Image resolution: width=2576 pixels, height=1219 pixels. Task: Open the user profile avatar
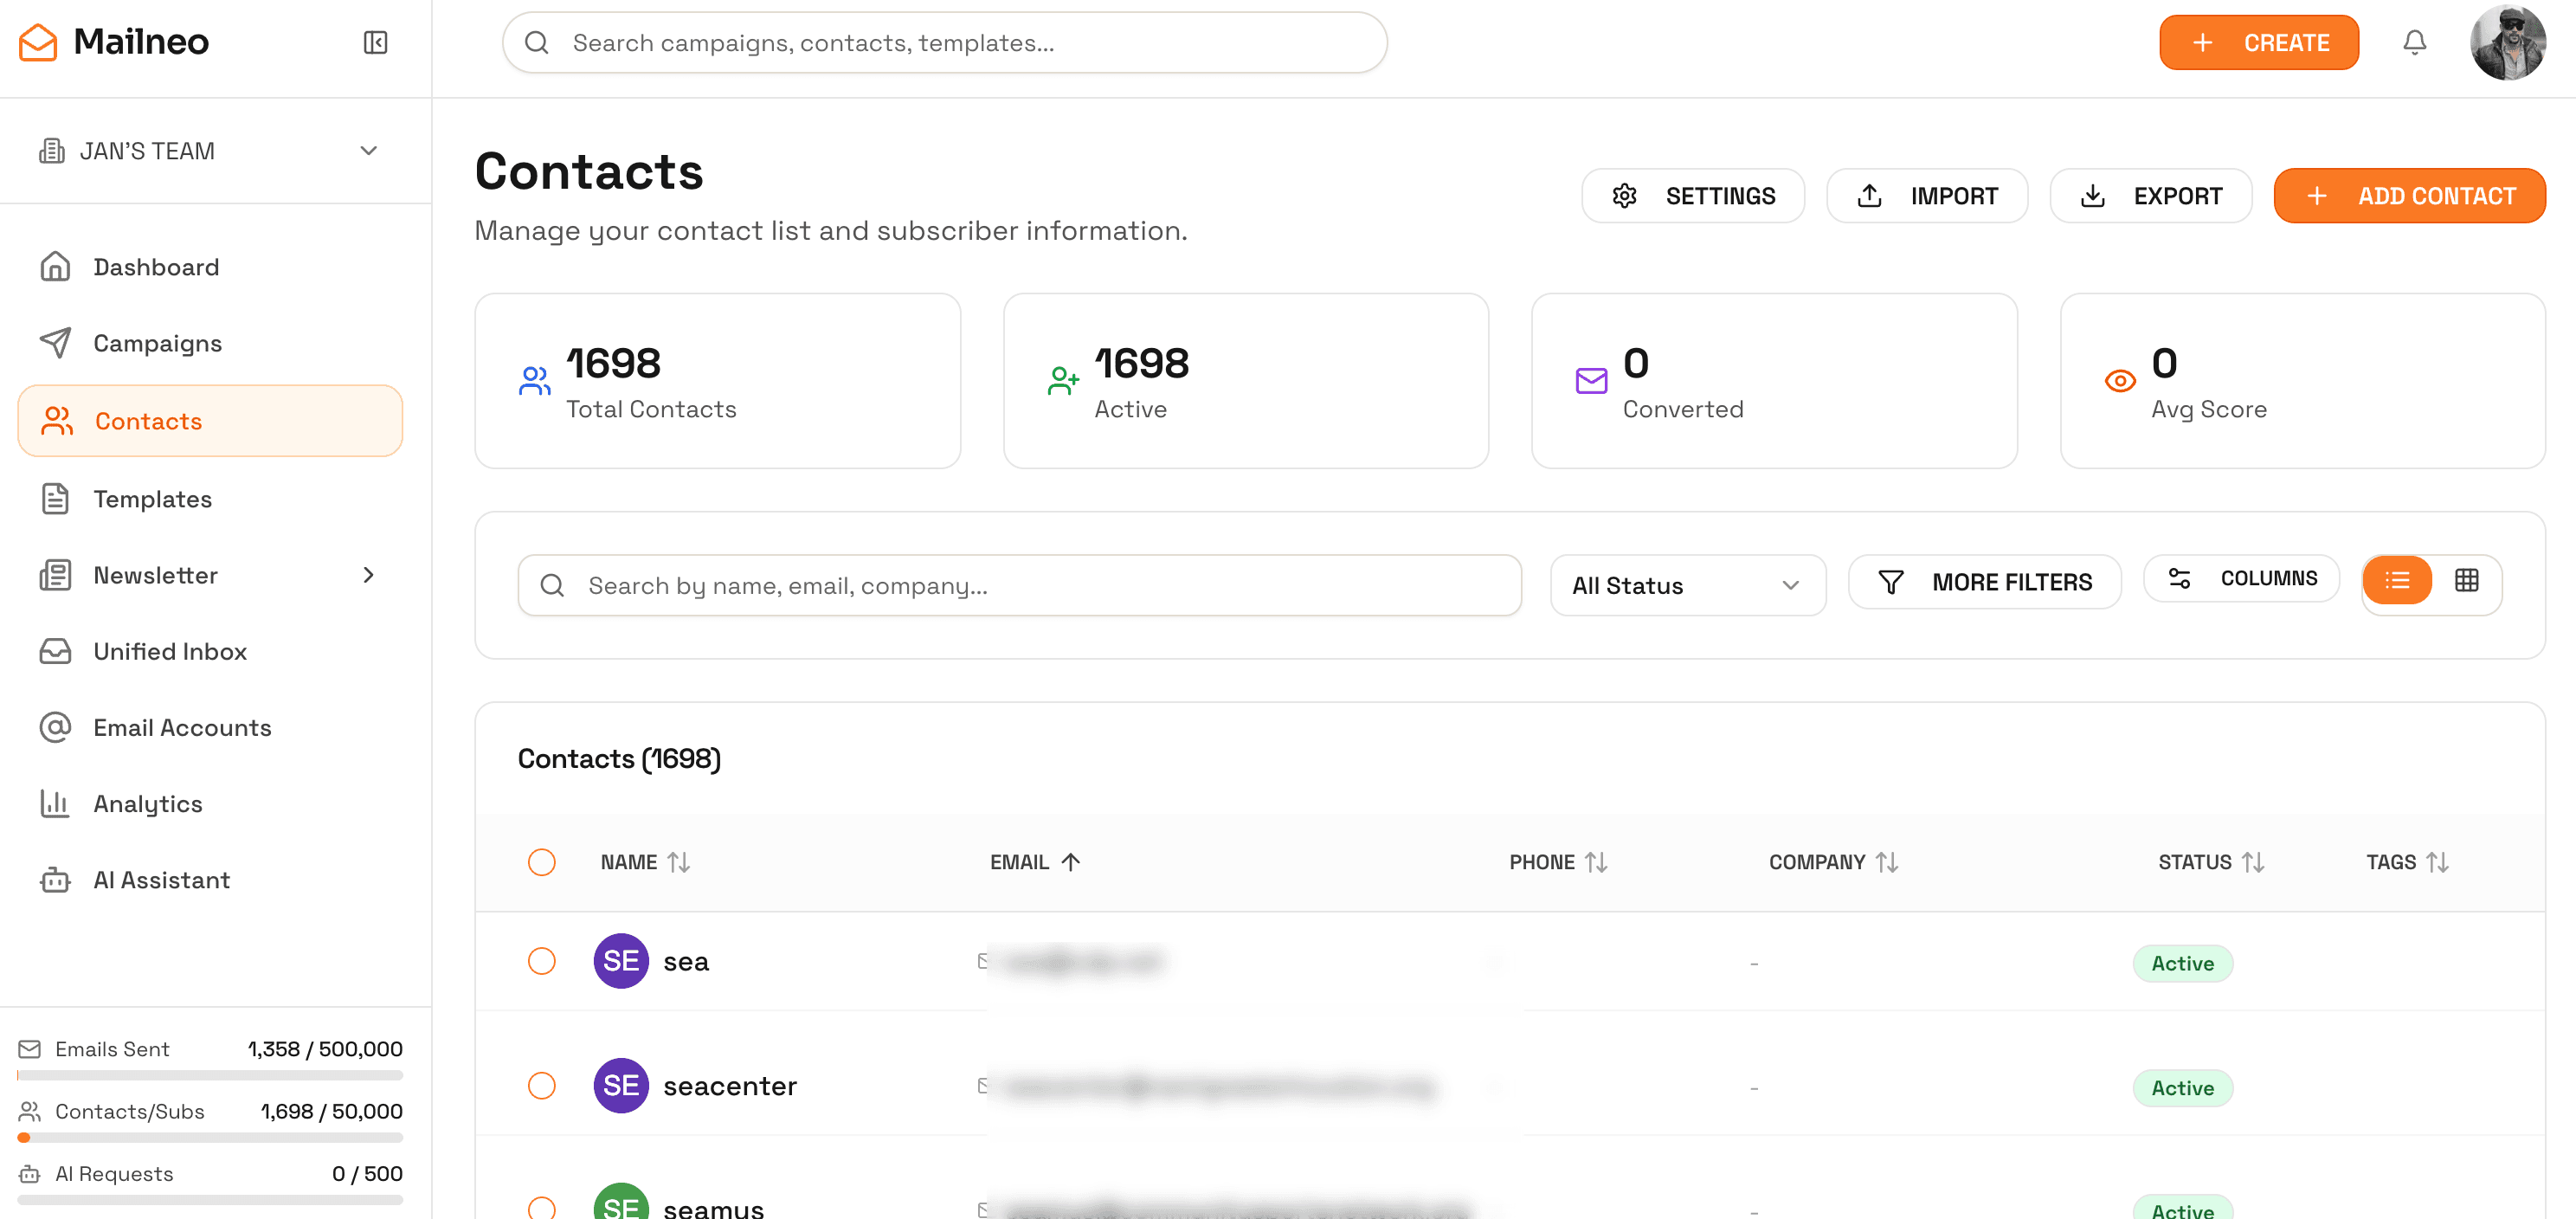(2507, 42)
